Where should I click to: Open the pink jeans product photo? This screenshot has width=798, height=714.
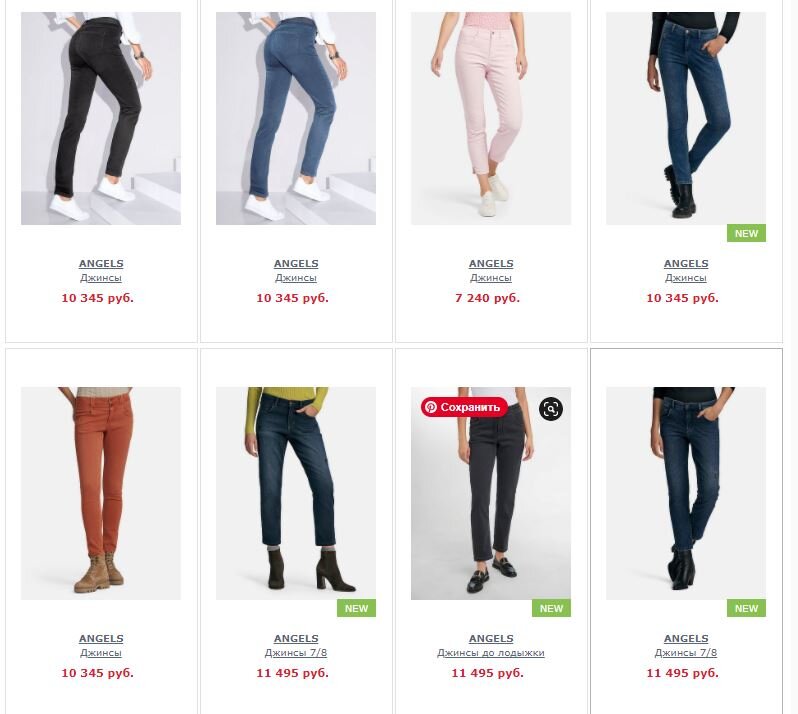[491, 118]
